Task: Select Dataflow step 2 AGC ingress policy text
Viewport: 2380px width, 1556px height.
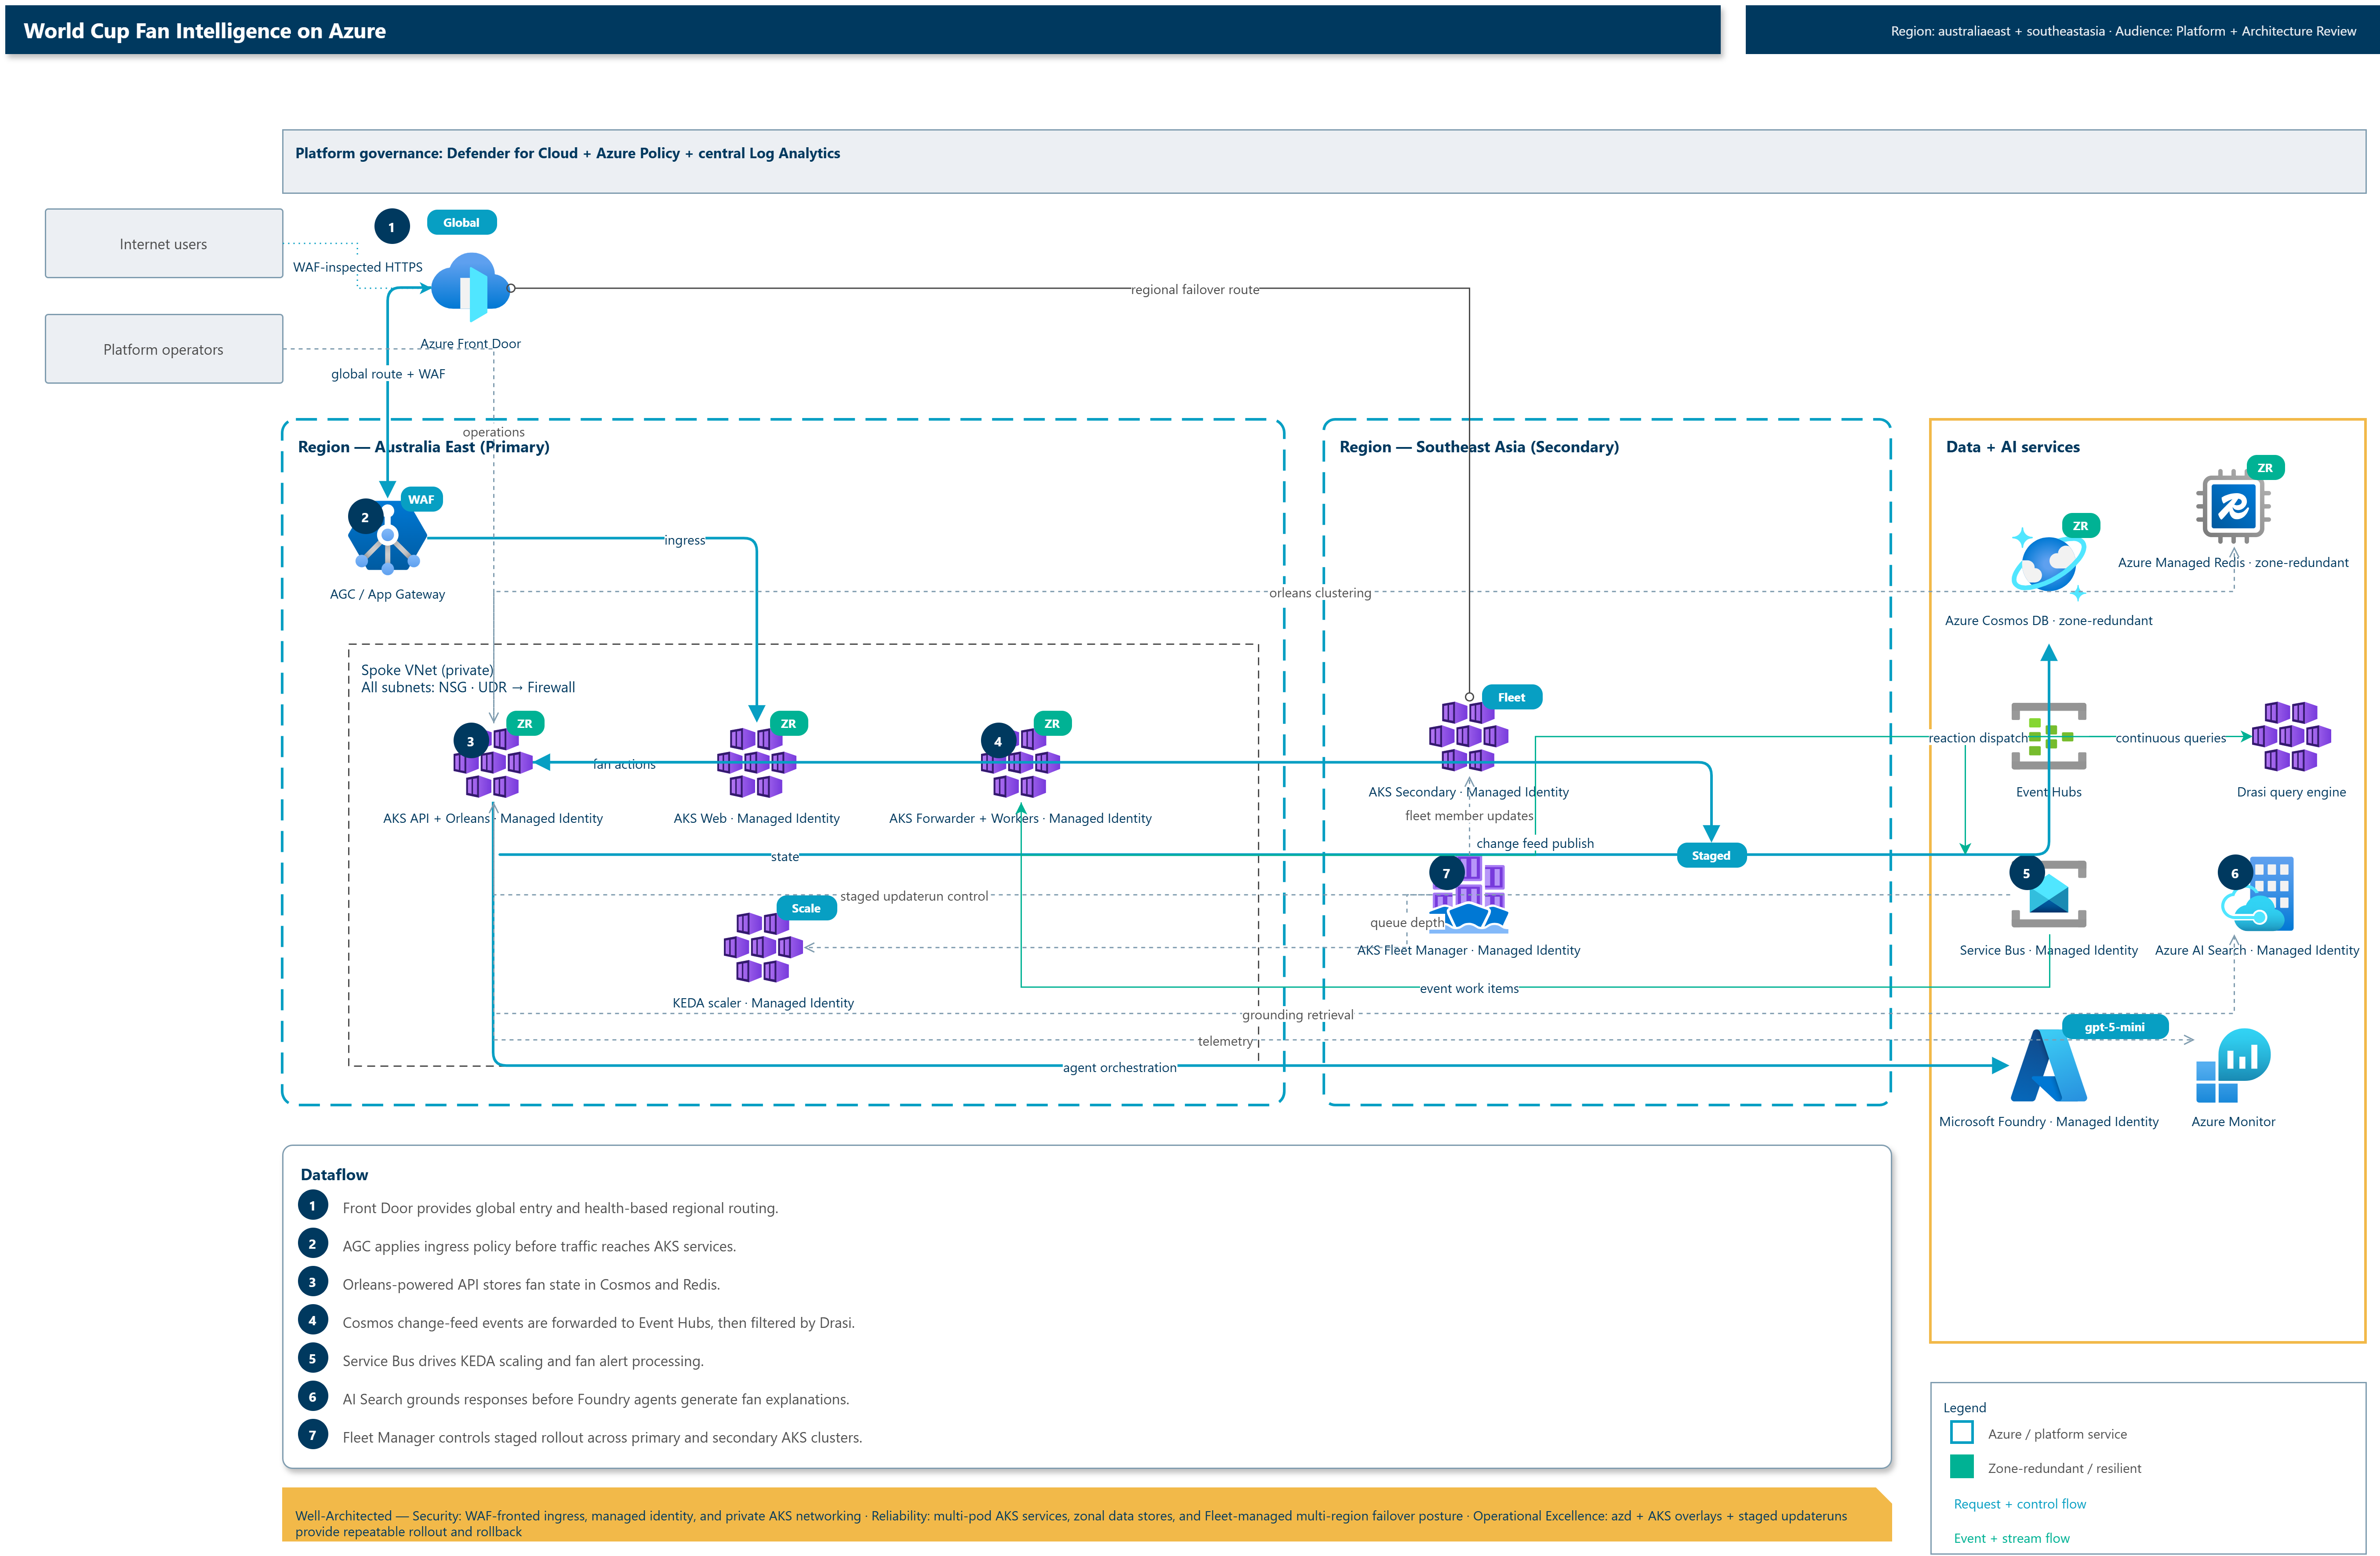Action: coord(539,1246)
